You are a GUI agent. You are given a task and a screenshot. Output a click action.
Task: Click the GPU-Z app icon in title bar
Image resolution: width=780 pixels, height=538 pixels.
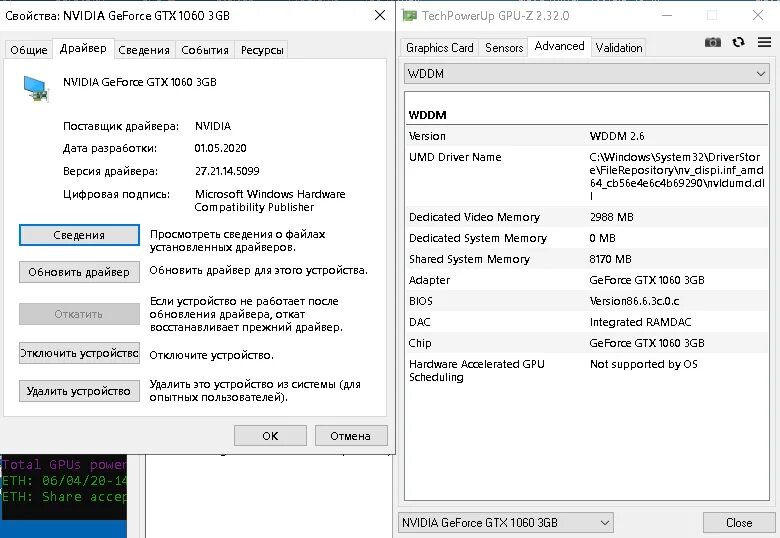click(409, 15)
